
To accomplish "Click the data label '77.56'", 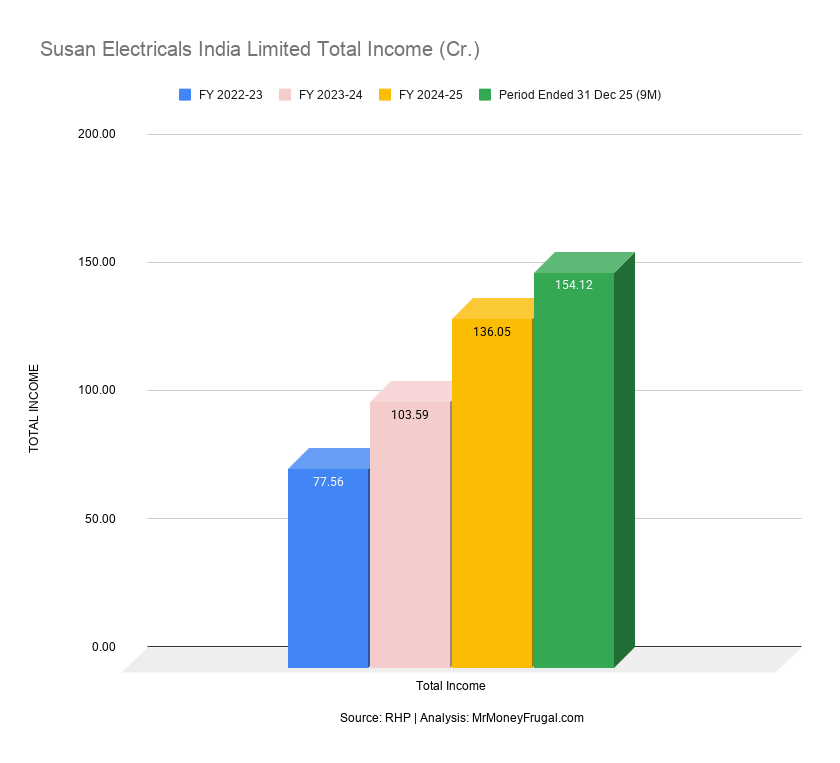I will click(x=328, y=482).
